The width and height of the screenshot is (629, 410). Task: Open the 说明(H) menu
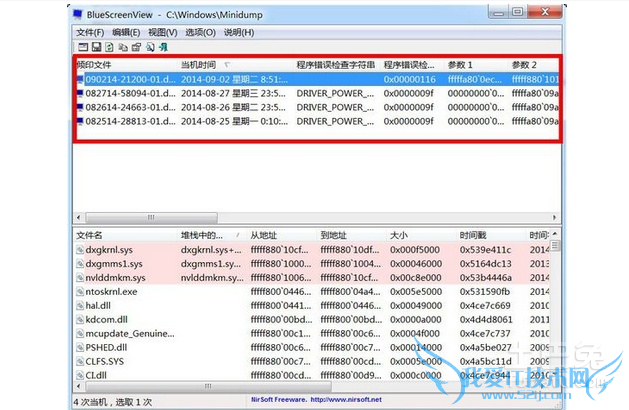(239, 32)
